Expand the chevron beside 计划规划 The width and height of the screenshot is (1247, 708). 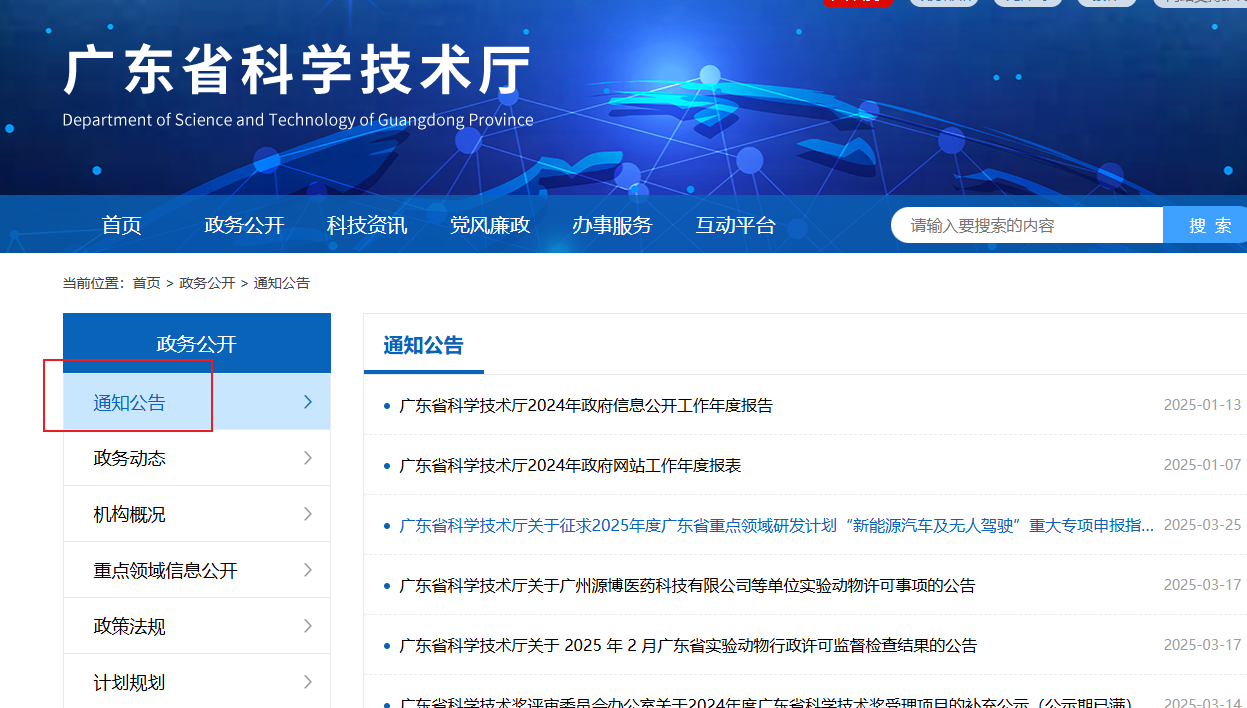[x=308, y=682]
